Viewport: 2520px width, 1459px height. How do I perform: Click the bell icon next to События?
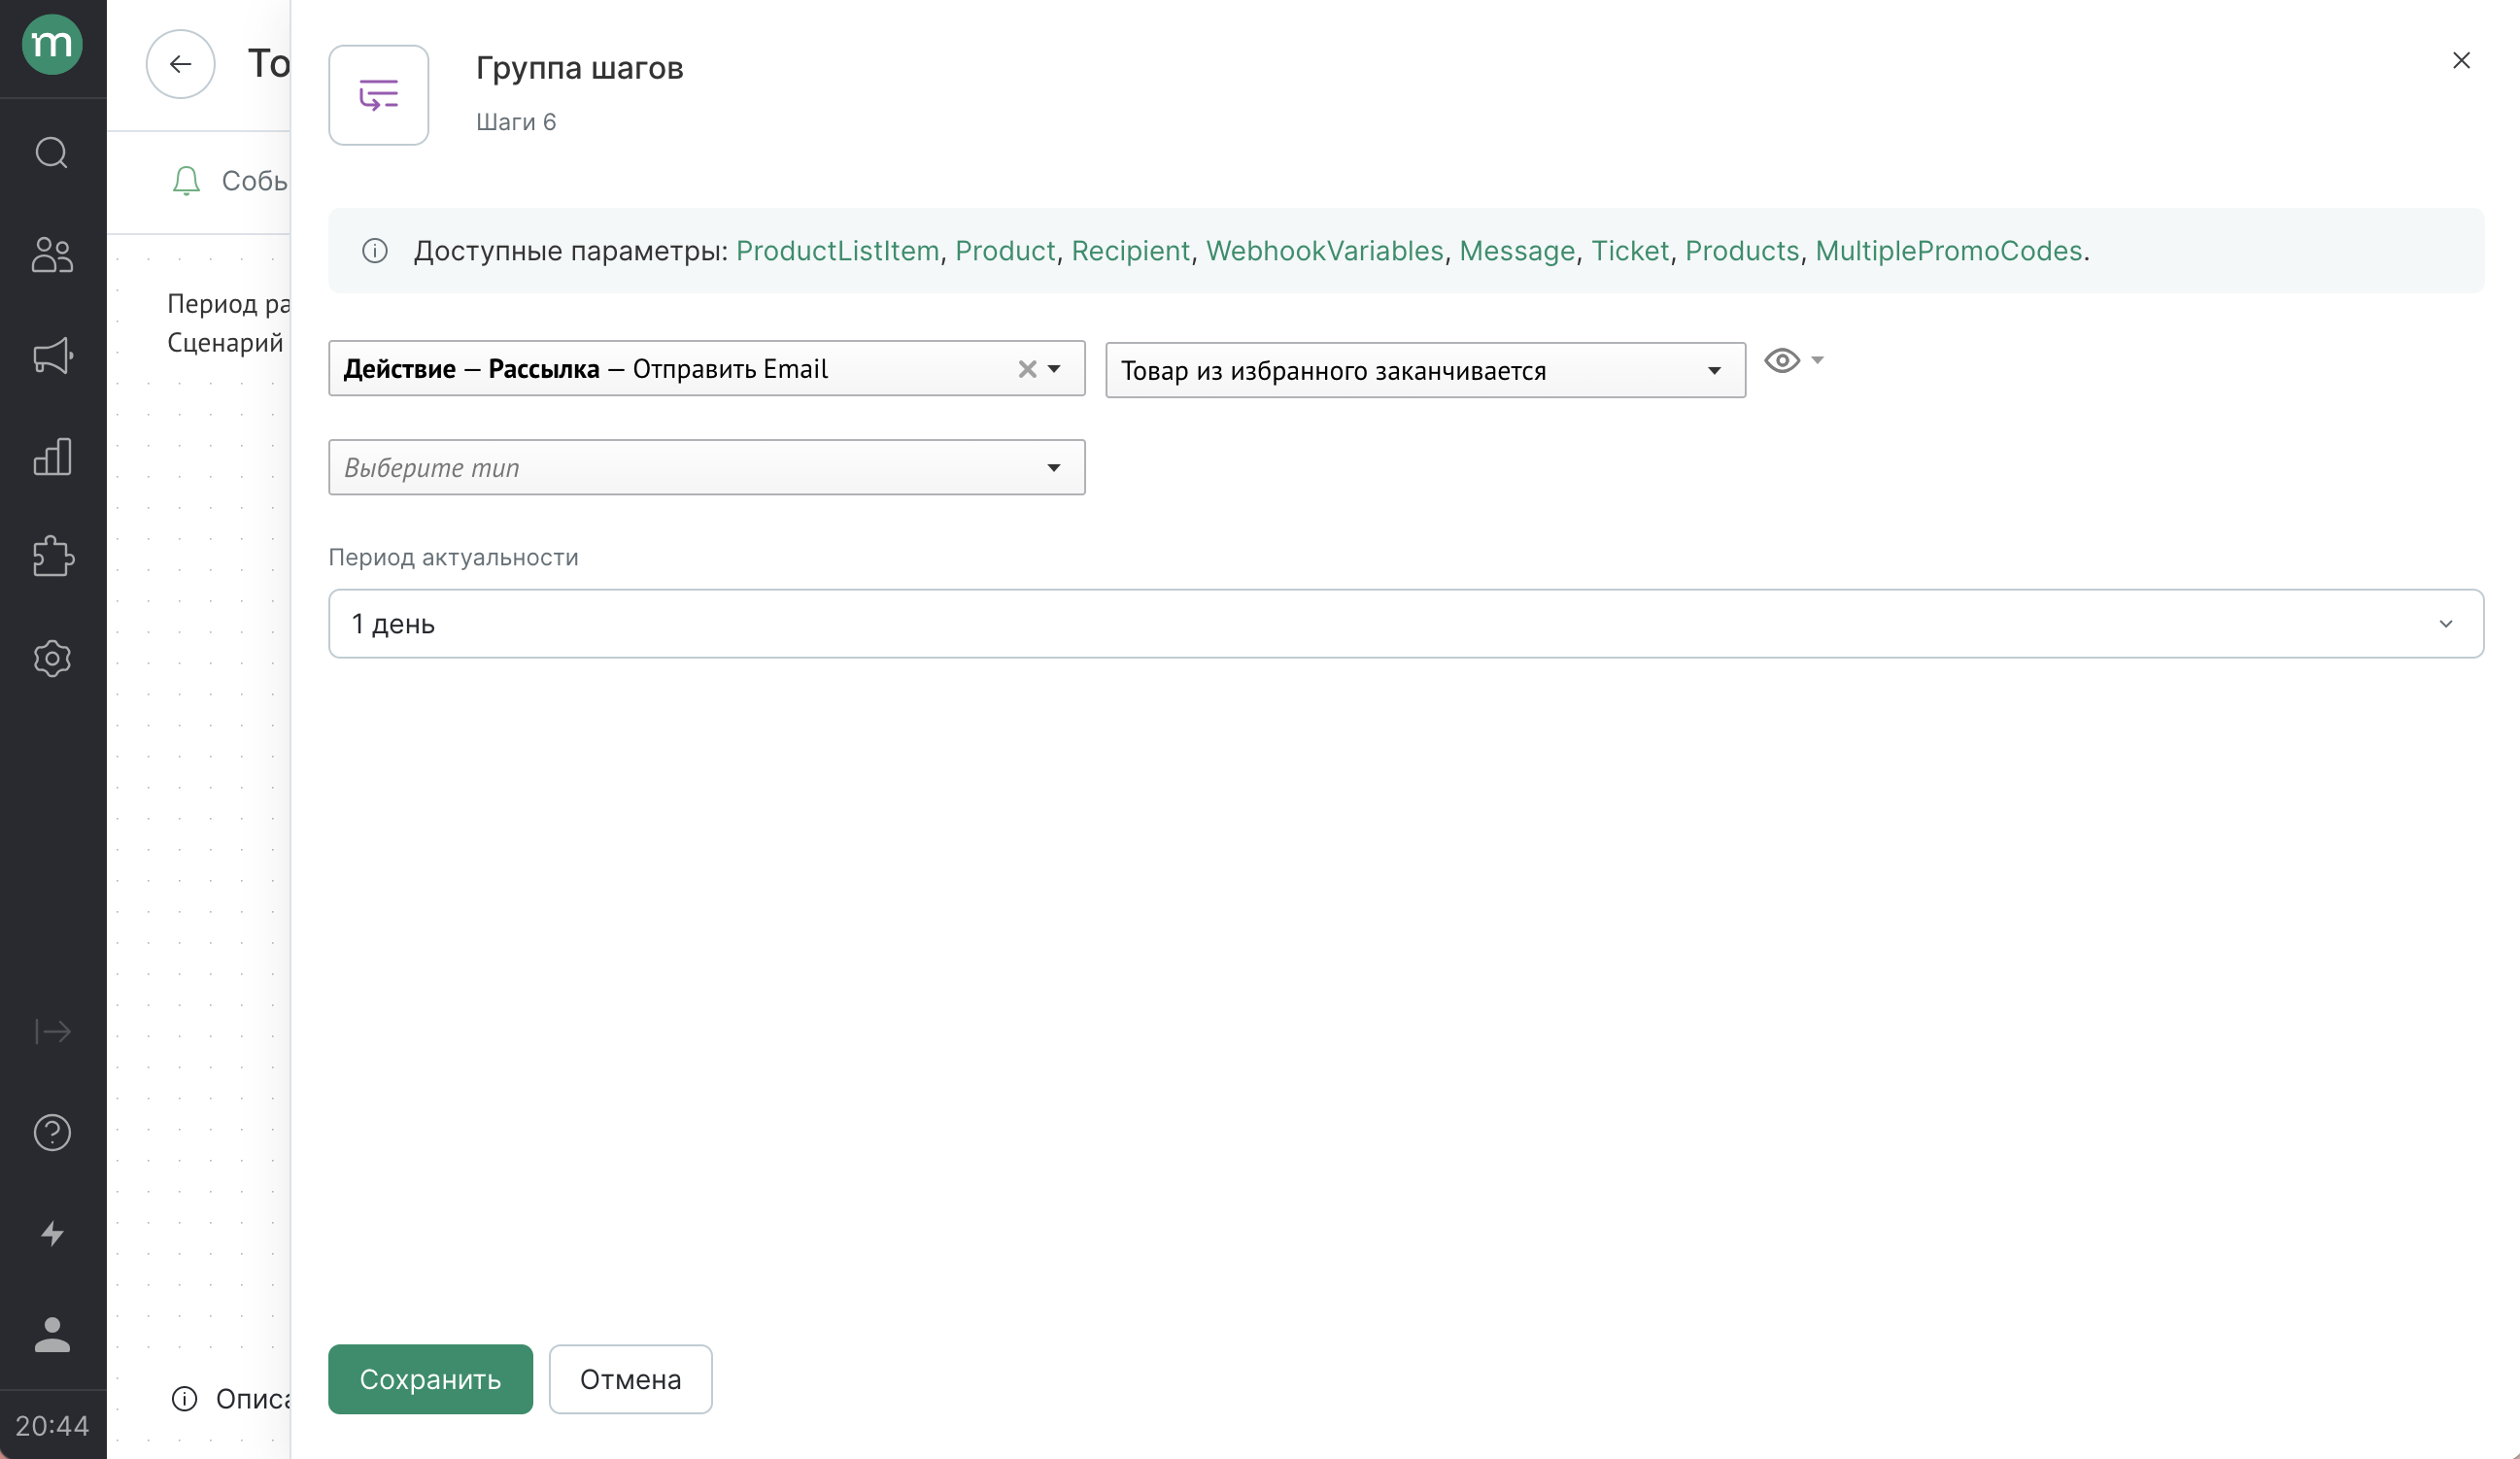pos(186,181)
